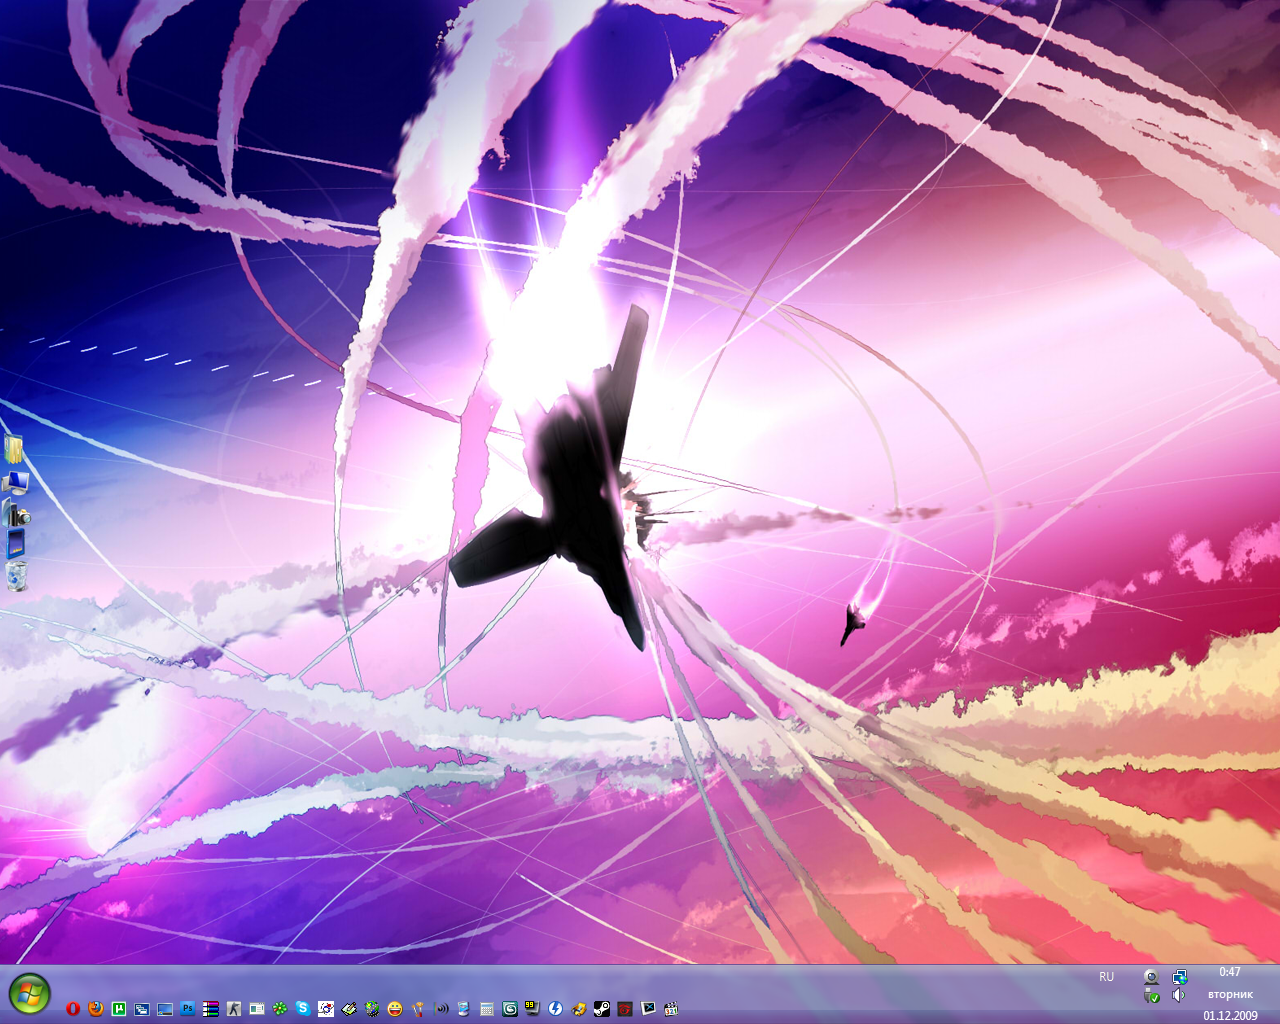Open the Calculator icon in the taskbar

point(487,1009)
